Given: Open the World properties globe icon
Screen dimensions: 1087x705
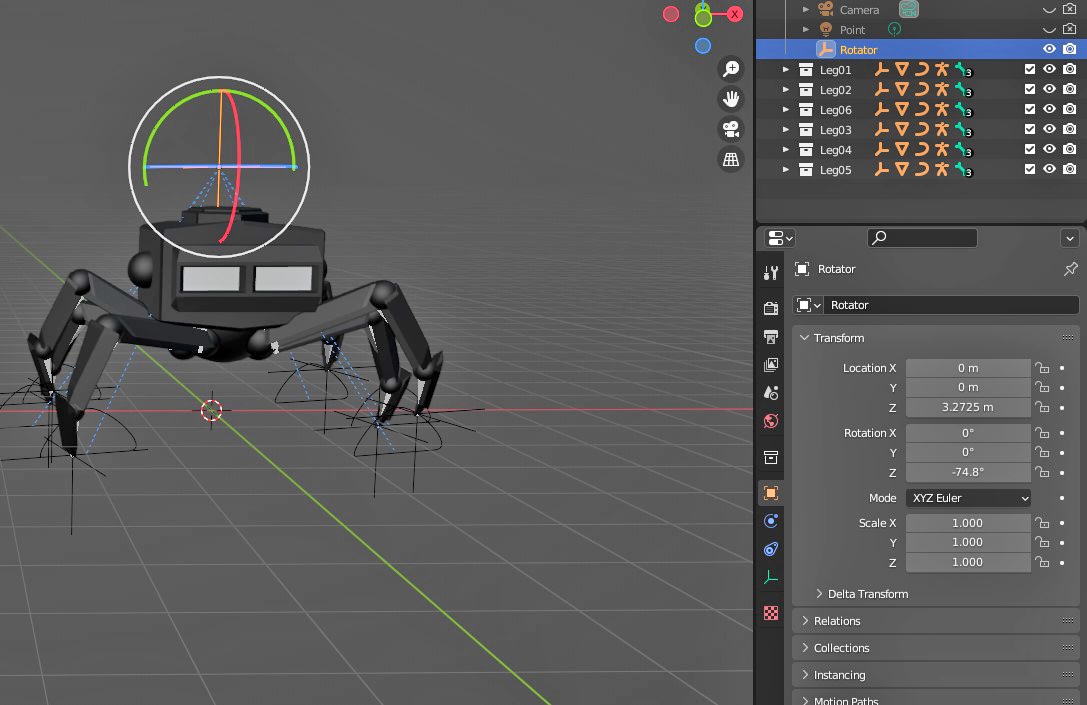Looking at the screenshot, I should 771,421.
